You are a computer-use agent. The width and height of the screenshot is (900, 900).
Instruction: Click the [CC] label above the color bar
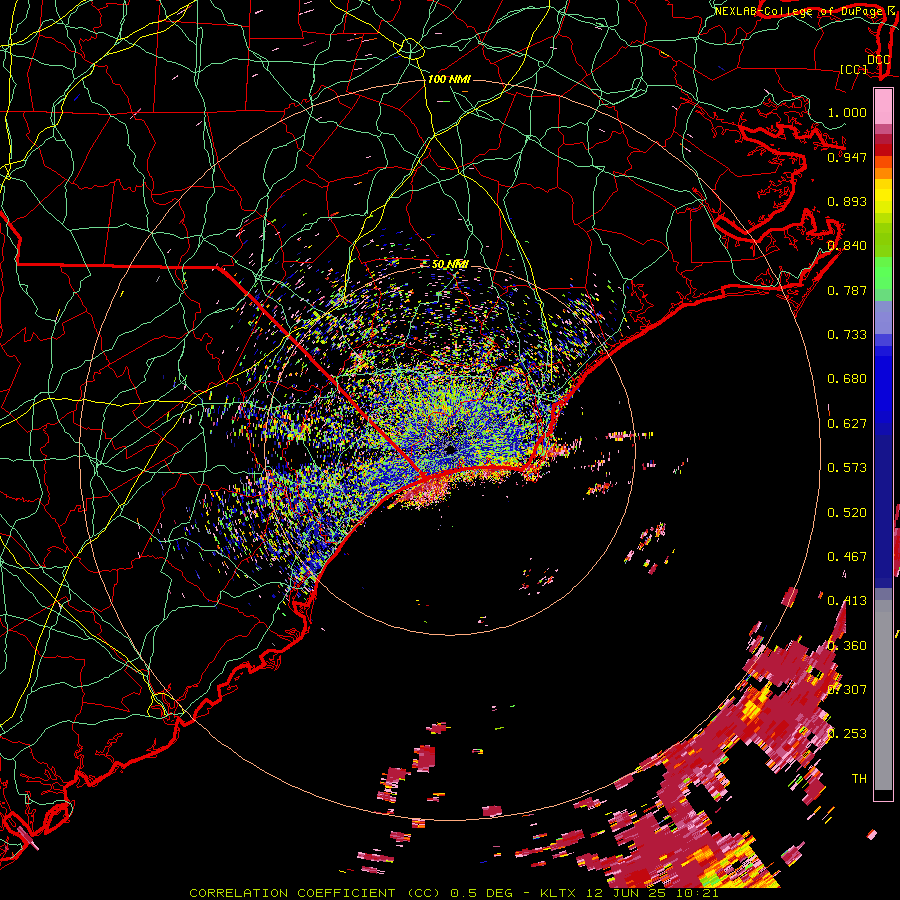853,69
